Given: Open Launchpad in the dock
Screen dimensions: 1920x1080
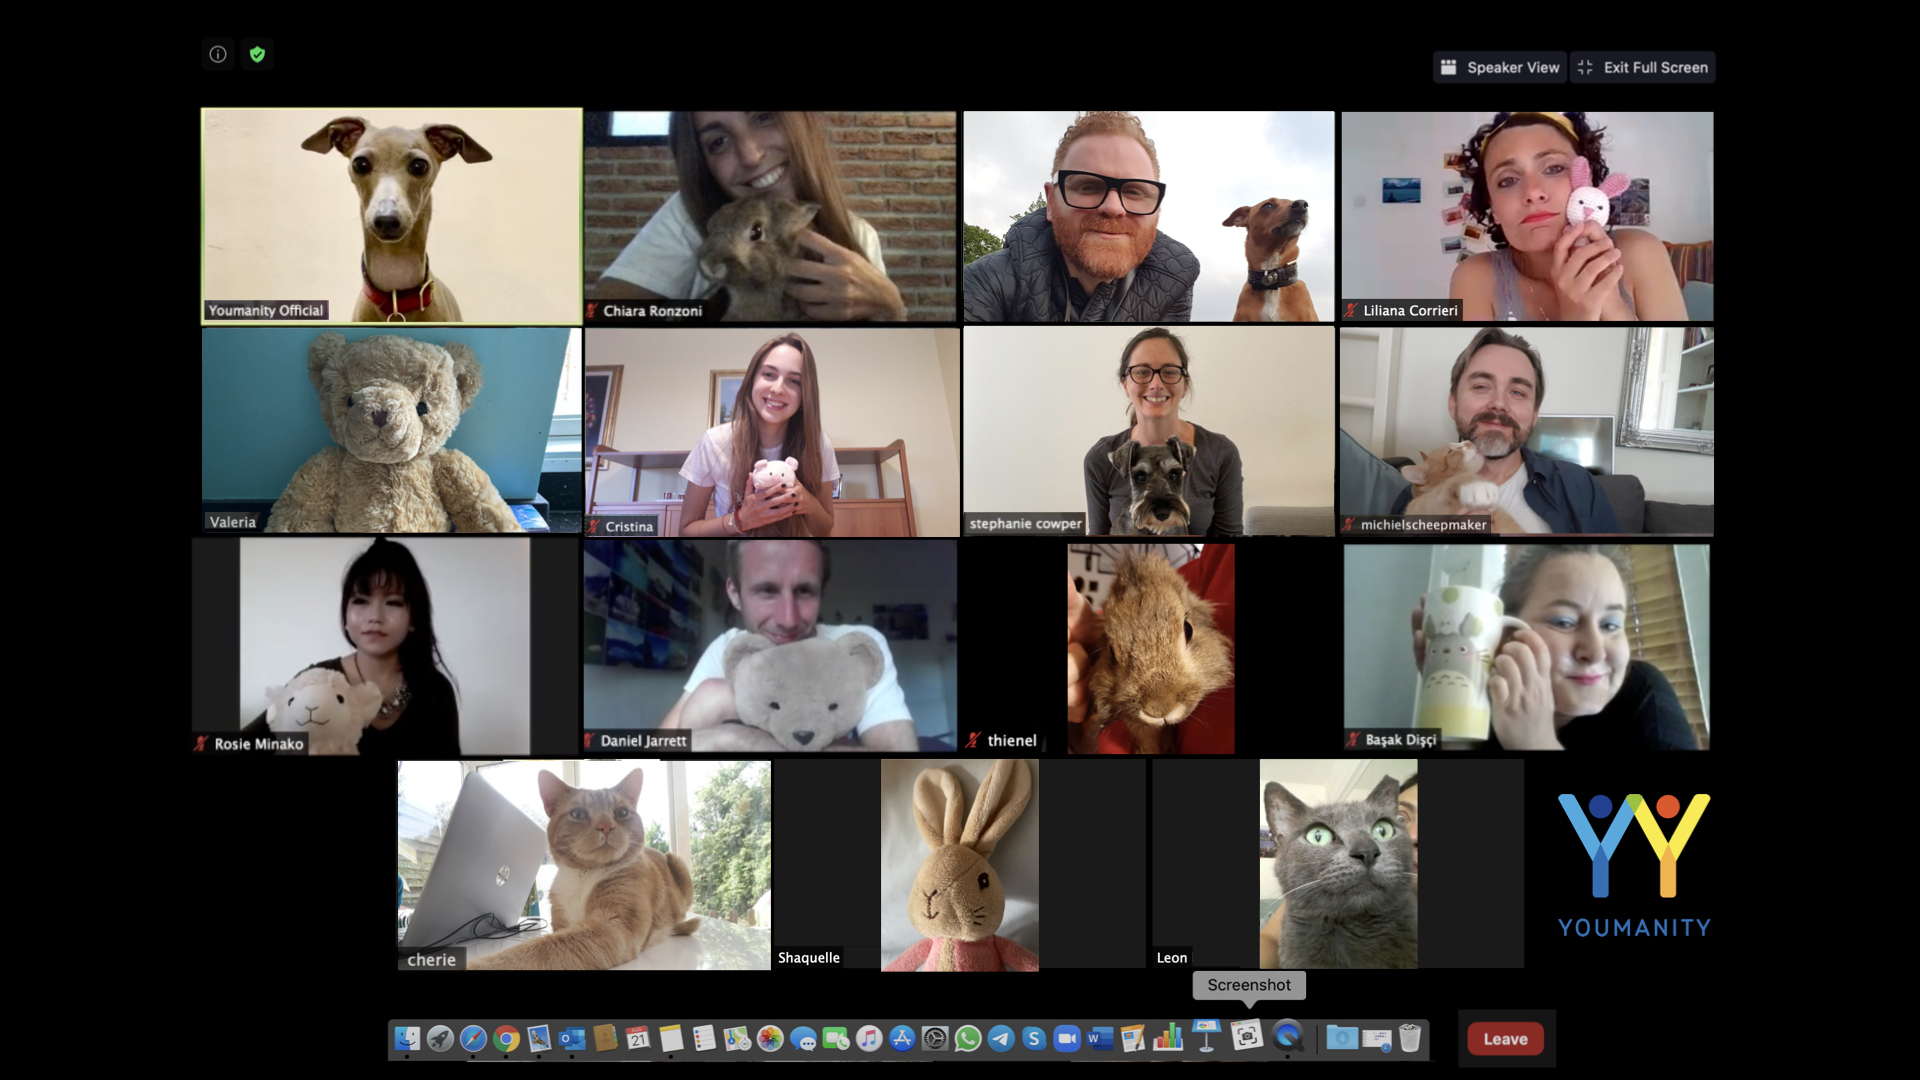Looking at the screenshot, I should click(440, 1039).
